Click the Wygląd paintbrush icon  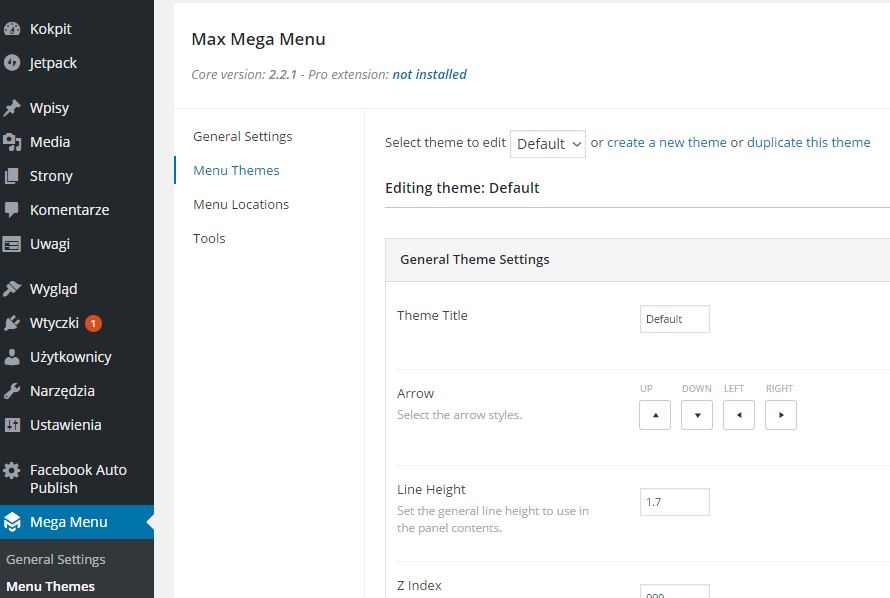[x=12, y=289]
